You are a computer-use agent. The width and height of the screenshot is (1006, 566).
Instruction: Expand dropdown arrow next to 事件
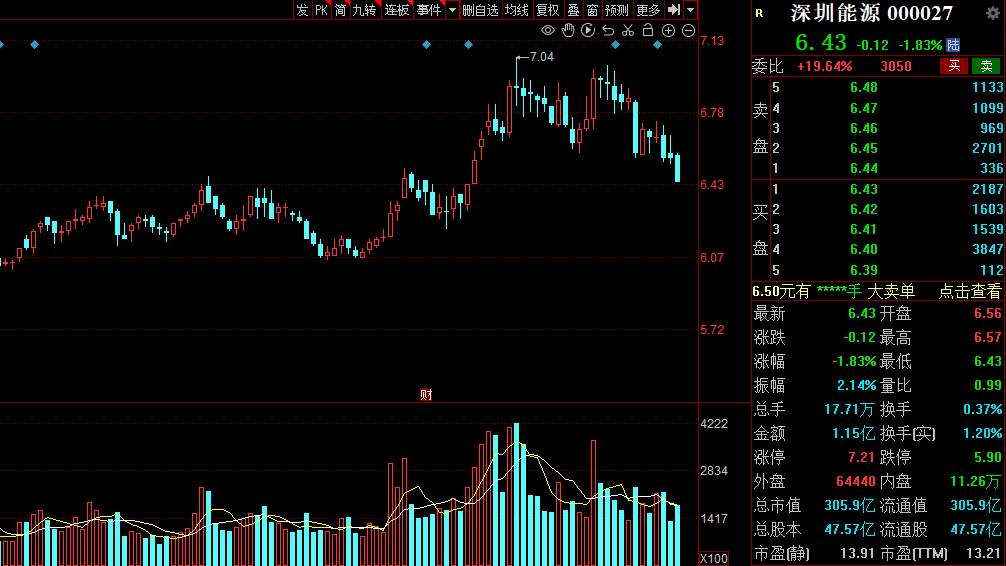(x=452, y=10)
